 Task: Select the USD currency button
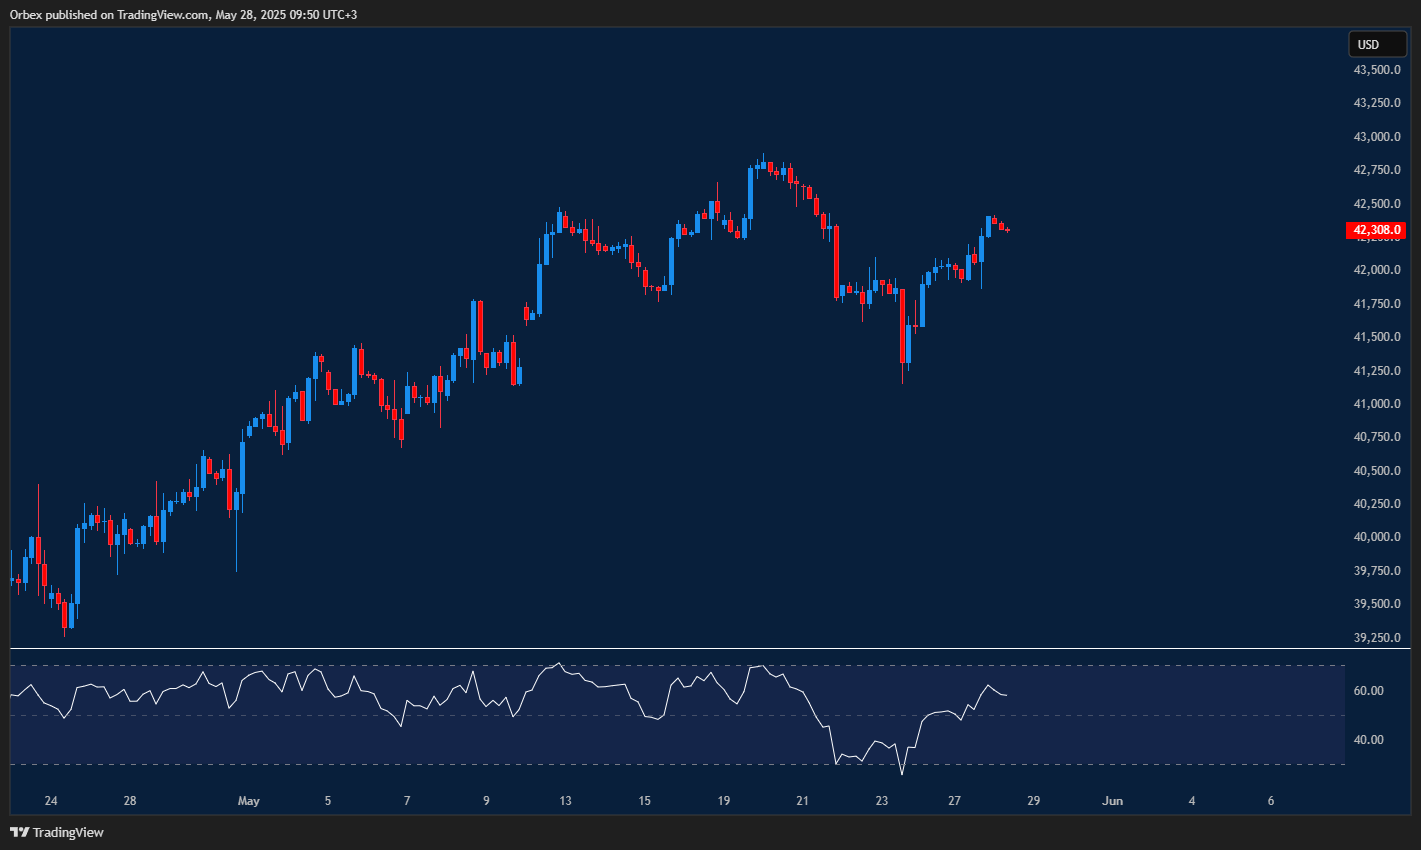pos(1377,44)
